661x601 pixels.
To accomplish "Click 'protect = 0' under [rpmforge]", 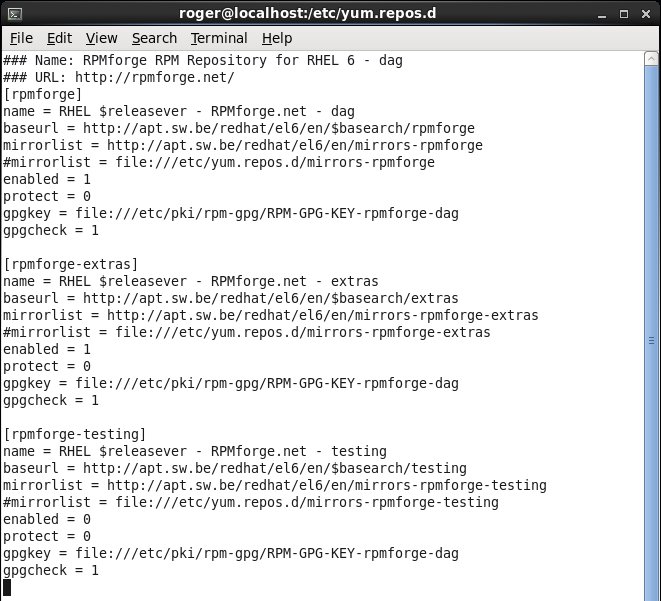I will coord(47,196).
